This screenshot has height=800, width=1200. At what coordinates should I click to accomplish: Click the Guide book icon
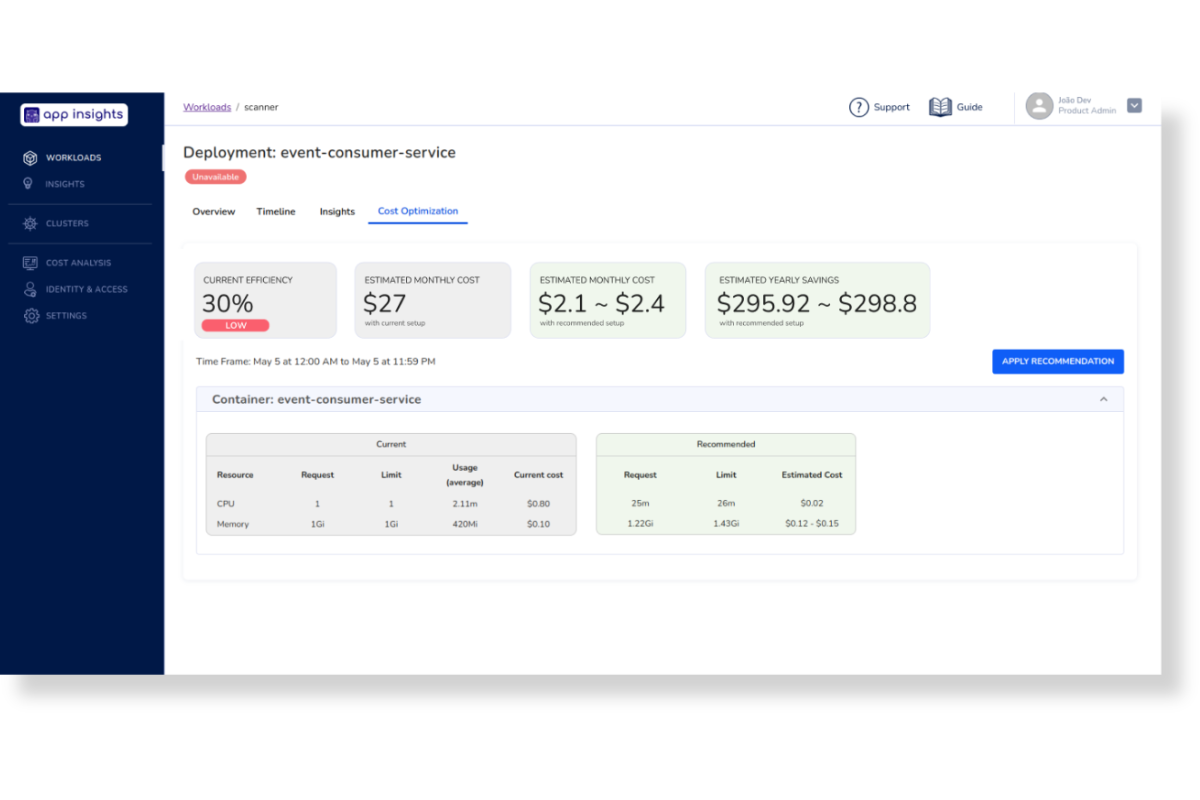(x=940, y=107)
